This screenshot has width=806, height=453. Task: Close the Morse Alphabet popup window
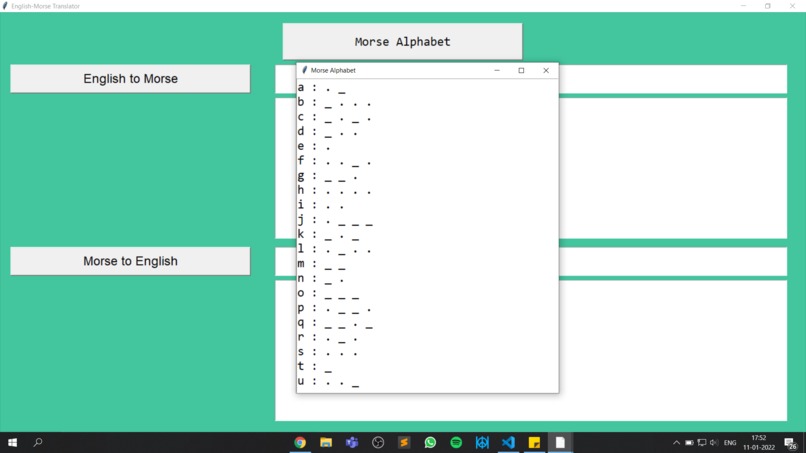click(546, 70)
